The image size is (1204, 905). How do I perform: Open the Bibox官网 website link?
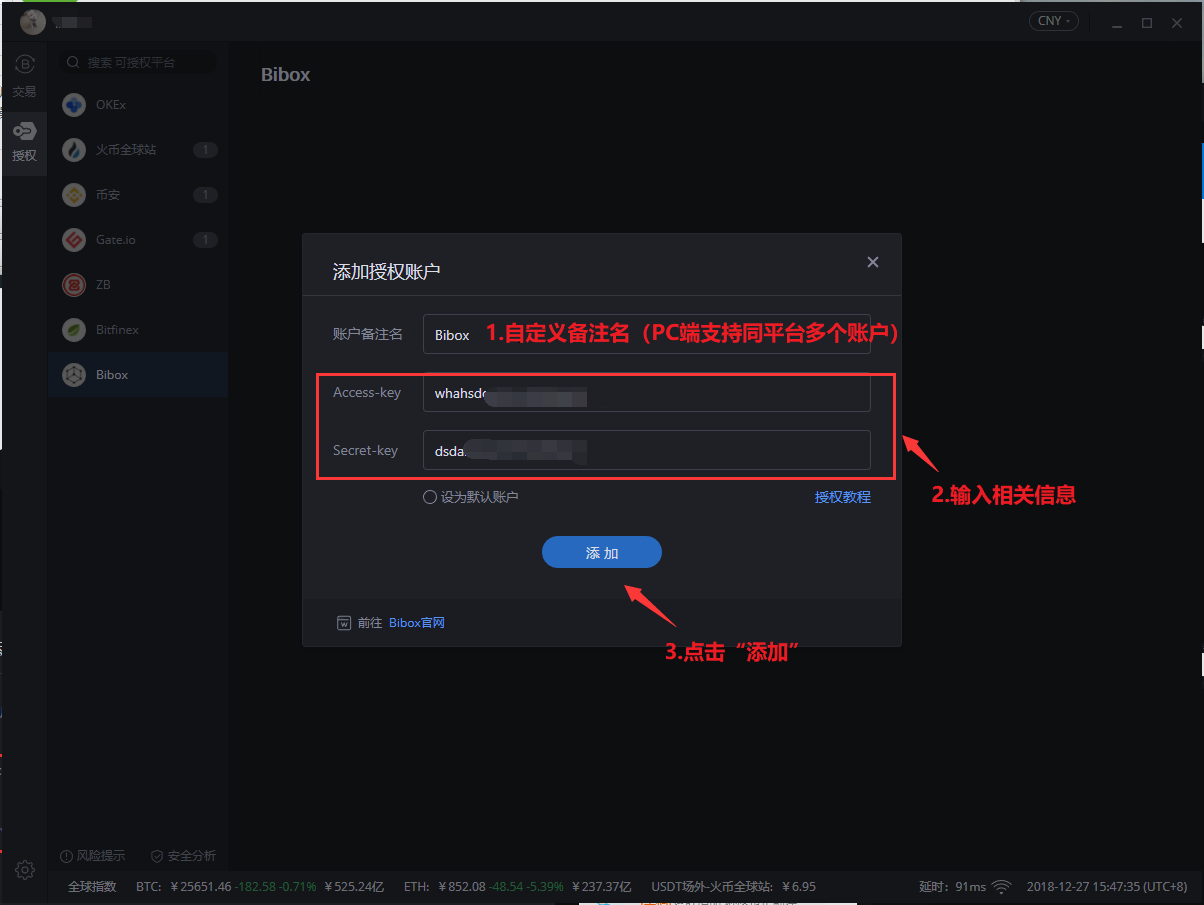click(x=417, y=623)
